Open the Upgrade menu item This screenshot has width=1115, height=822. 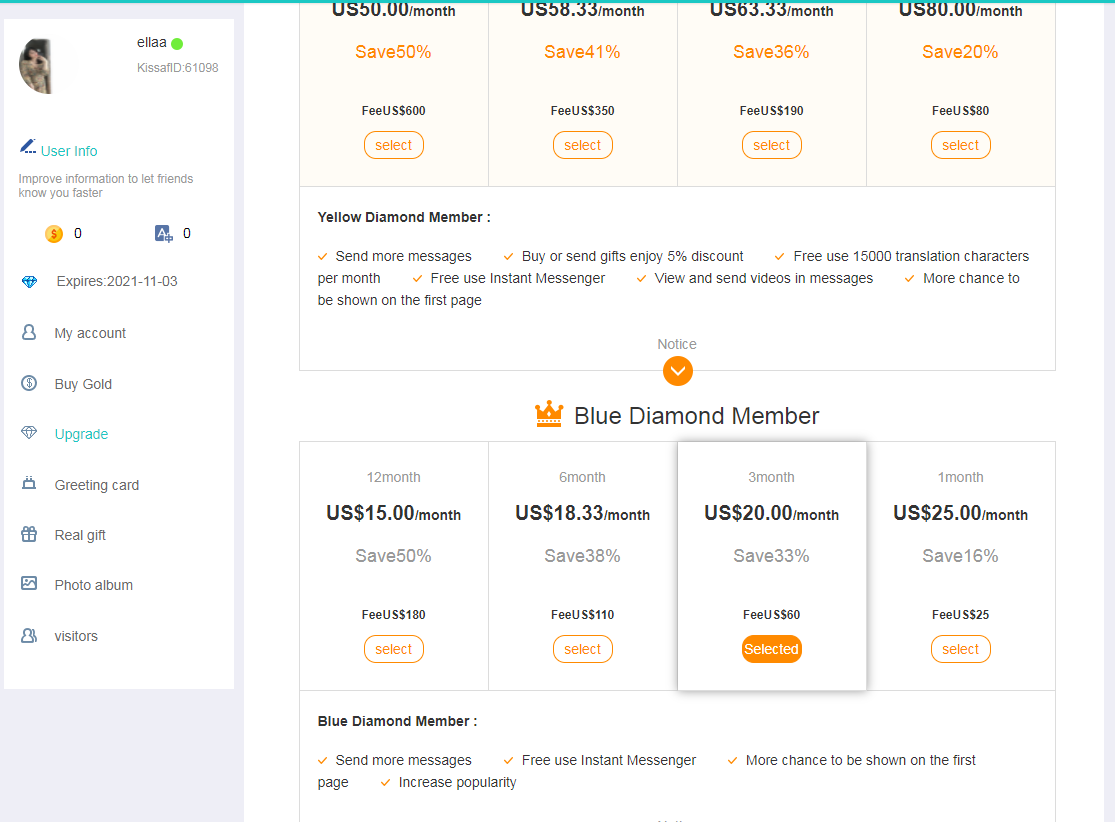pos(81,434)
